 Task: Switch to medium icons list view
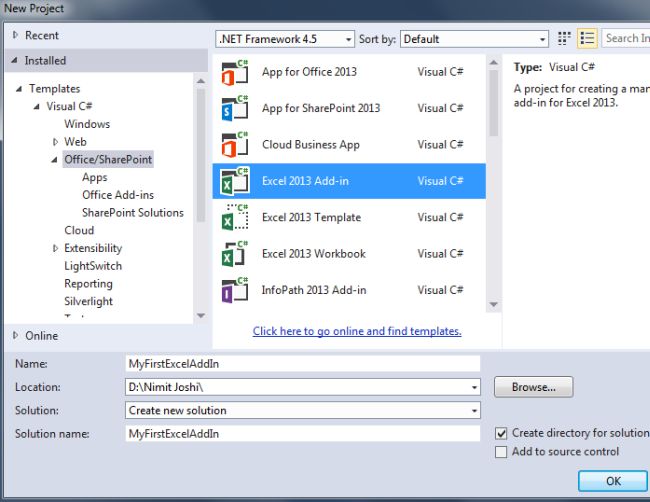pos(587,39)
